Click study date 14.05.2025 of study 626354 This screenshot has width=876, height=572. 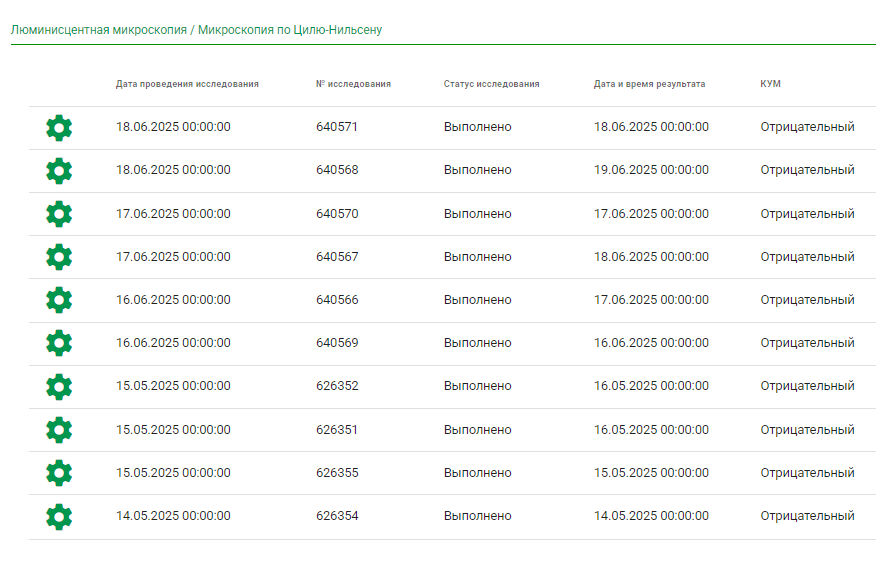point(173,516)
